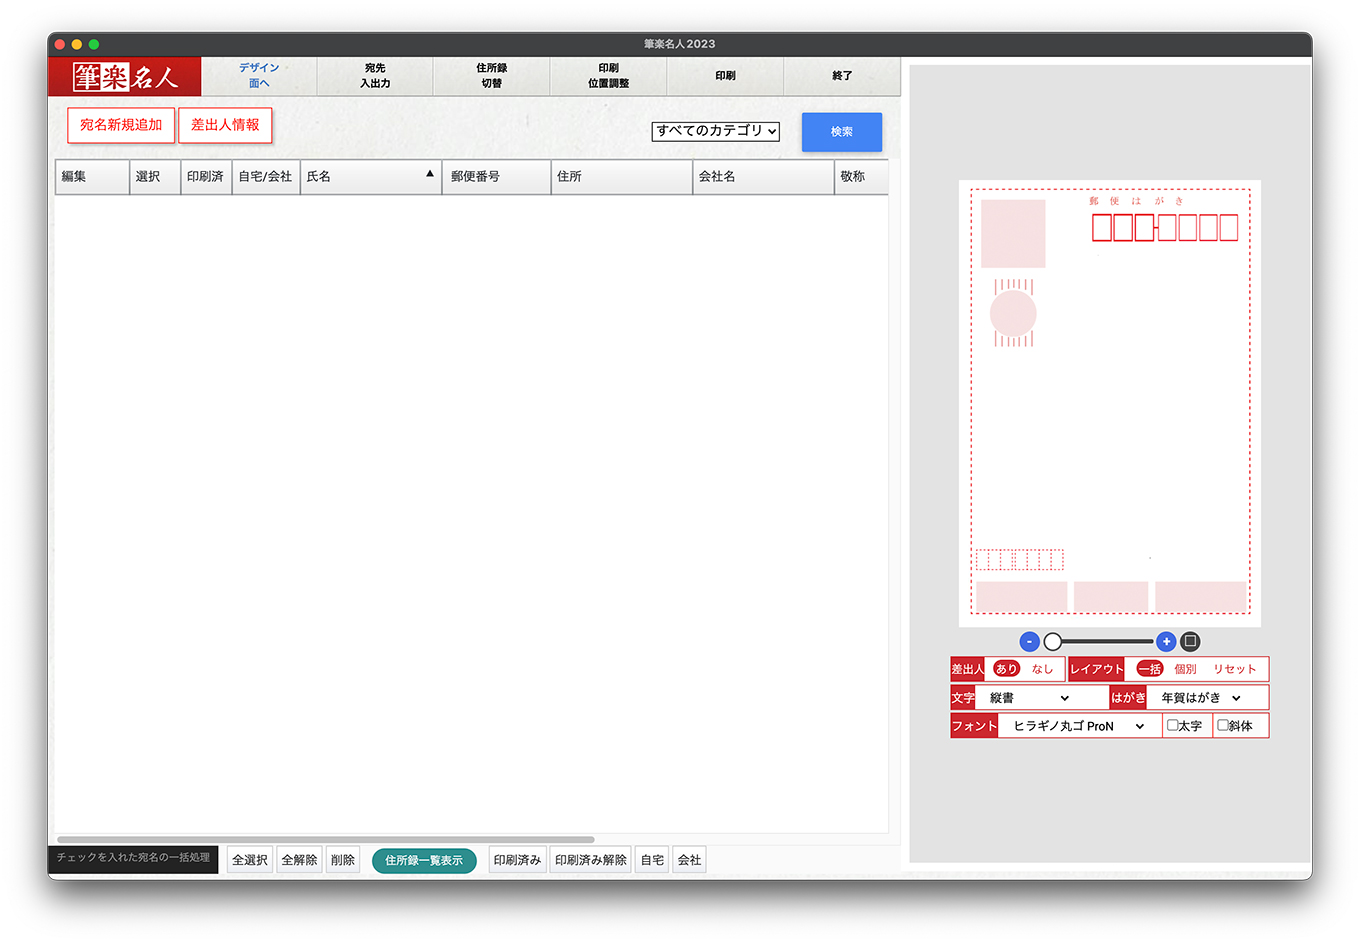Open the すべてのカテゴリ category dropdown
Image resolution: width=1360 pixels, height=943 pixels.
point(716,131)
